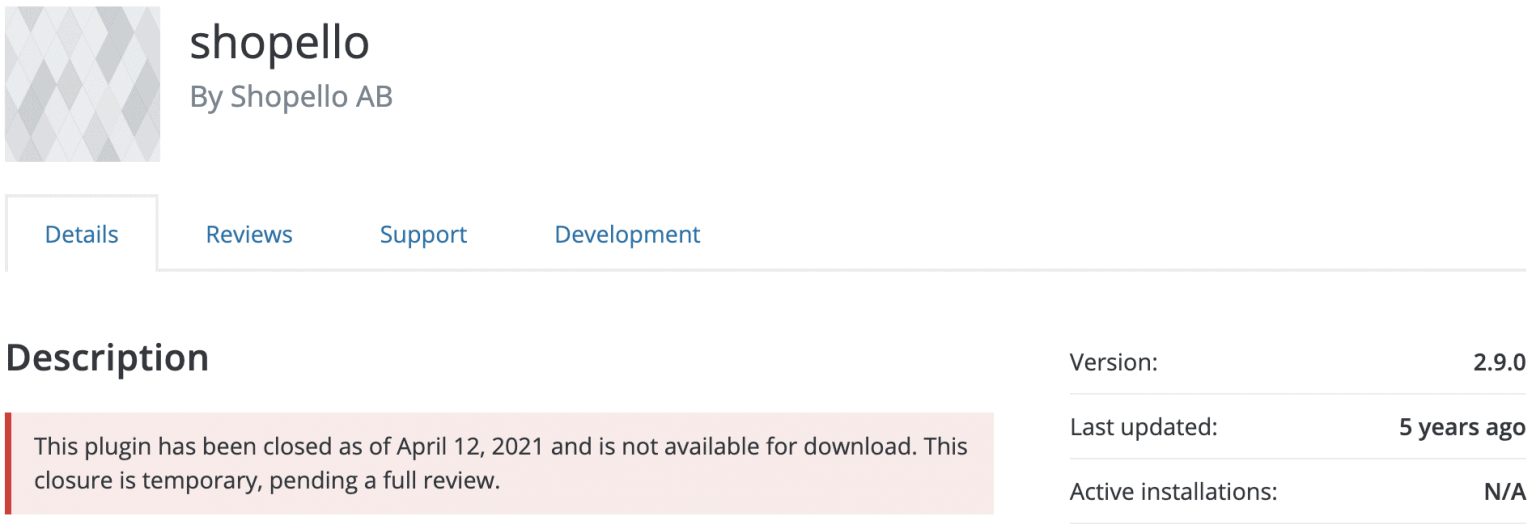Click the Last updated label
1536x529 pixels.
[x=1143, y=427]
